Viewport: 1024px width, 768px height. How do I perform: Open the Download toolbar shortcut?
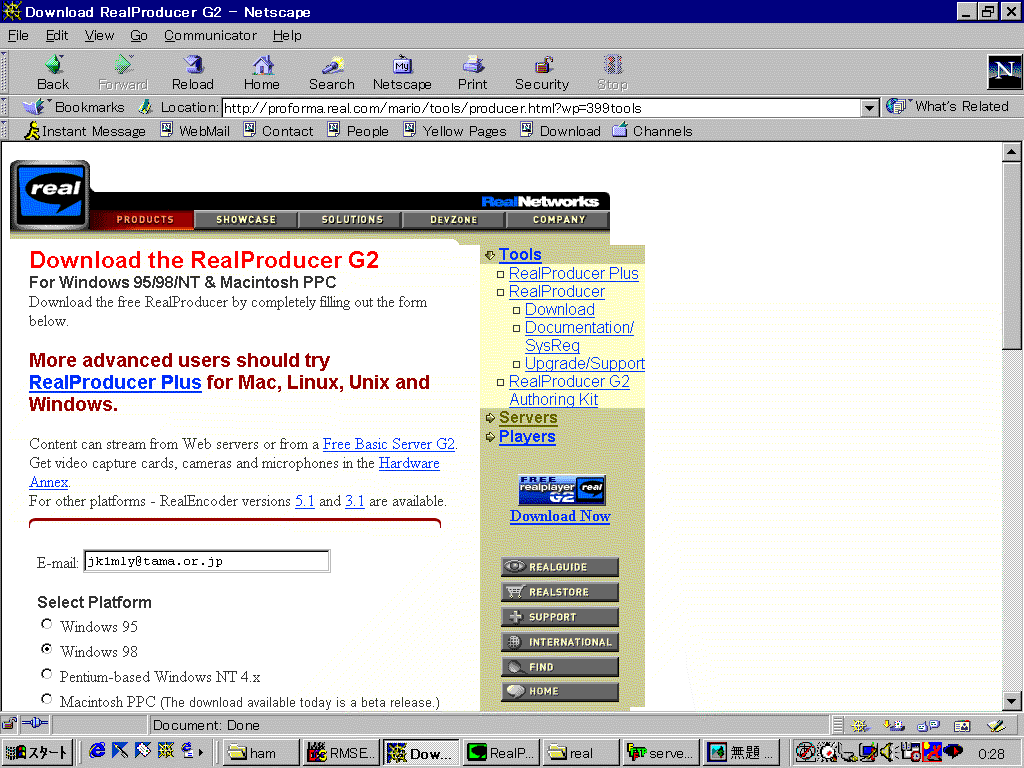560,131
